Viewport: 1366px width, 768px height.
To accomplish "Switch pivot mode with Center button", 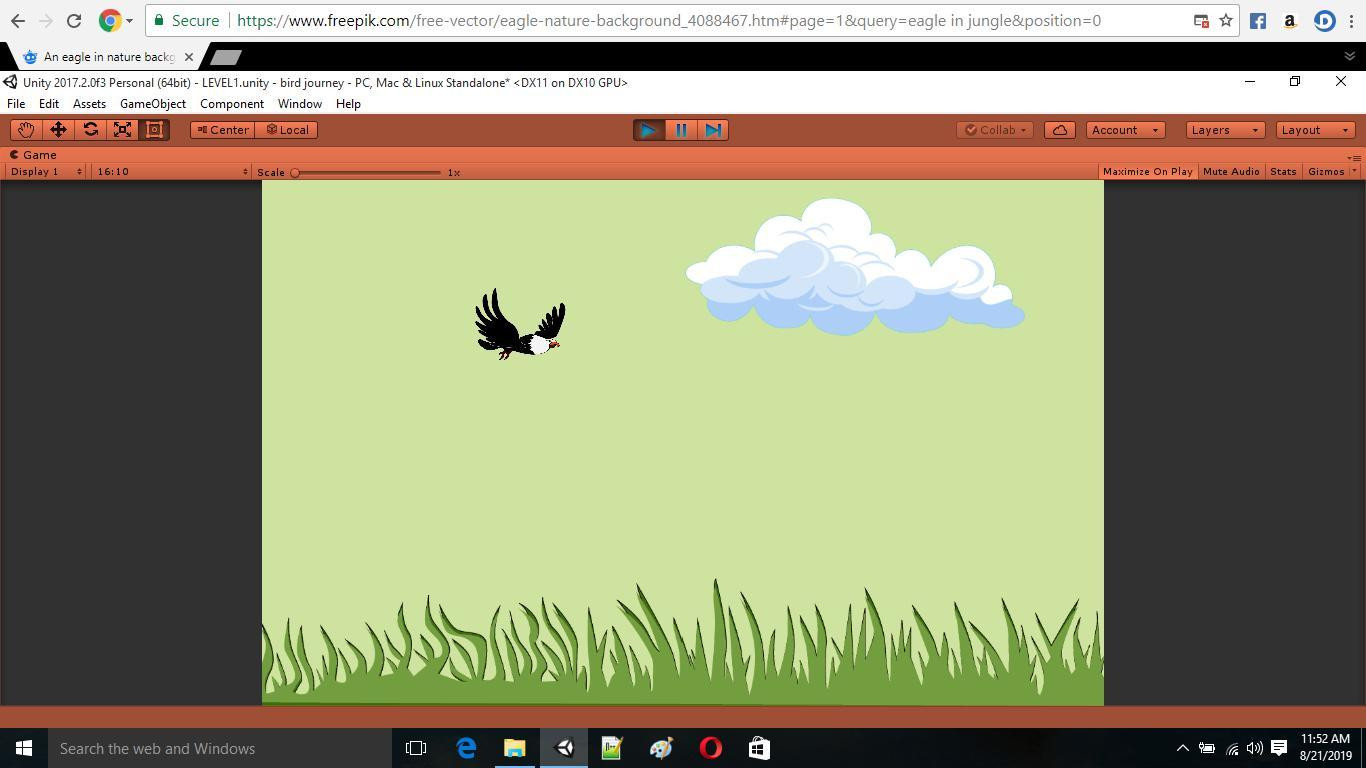I will [223, 130].
